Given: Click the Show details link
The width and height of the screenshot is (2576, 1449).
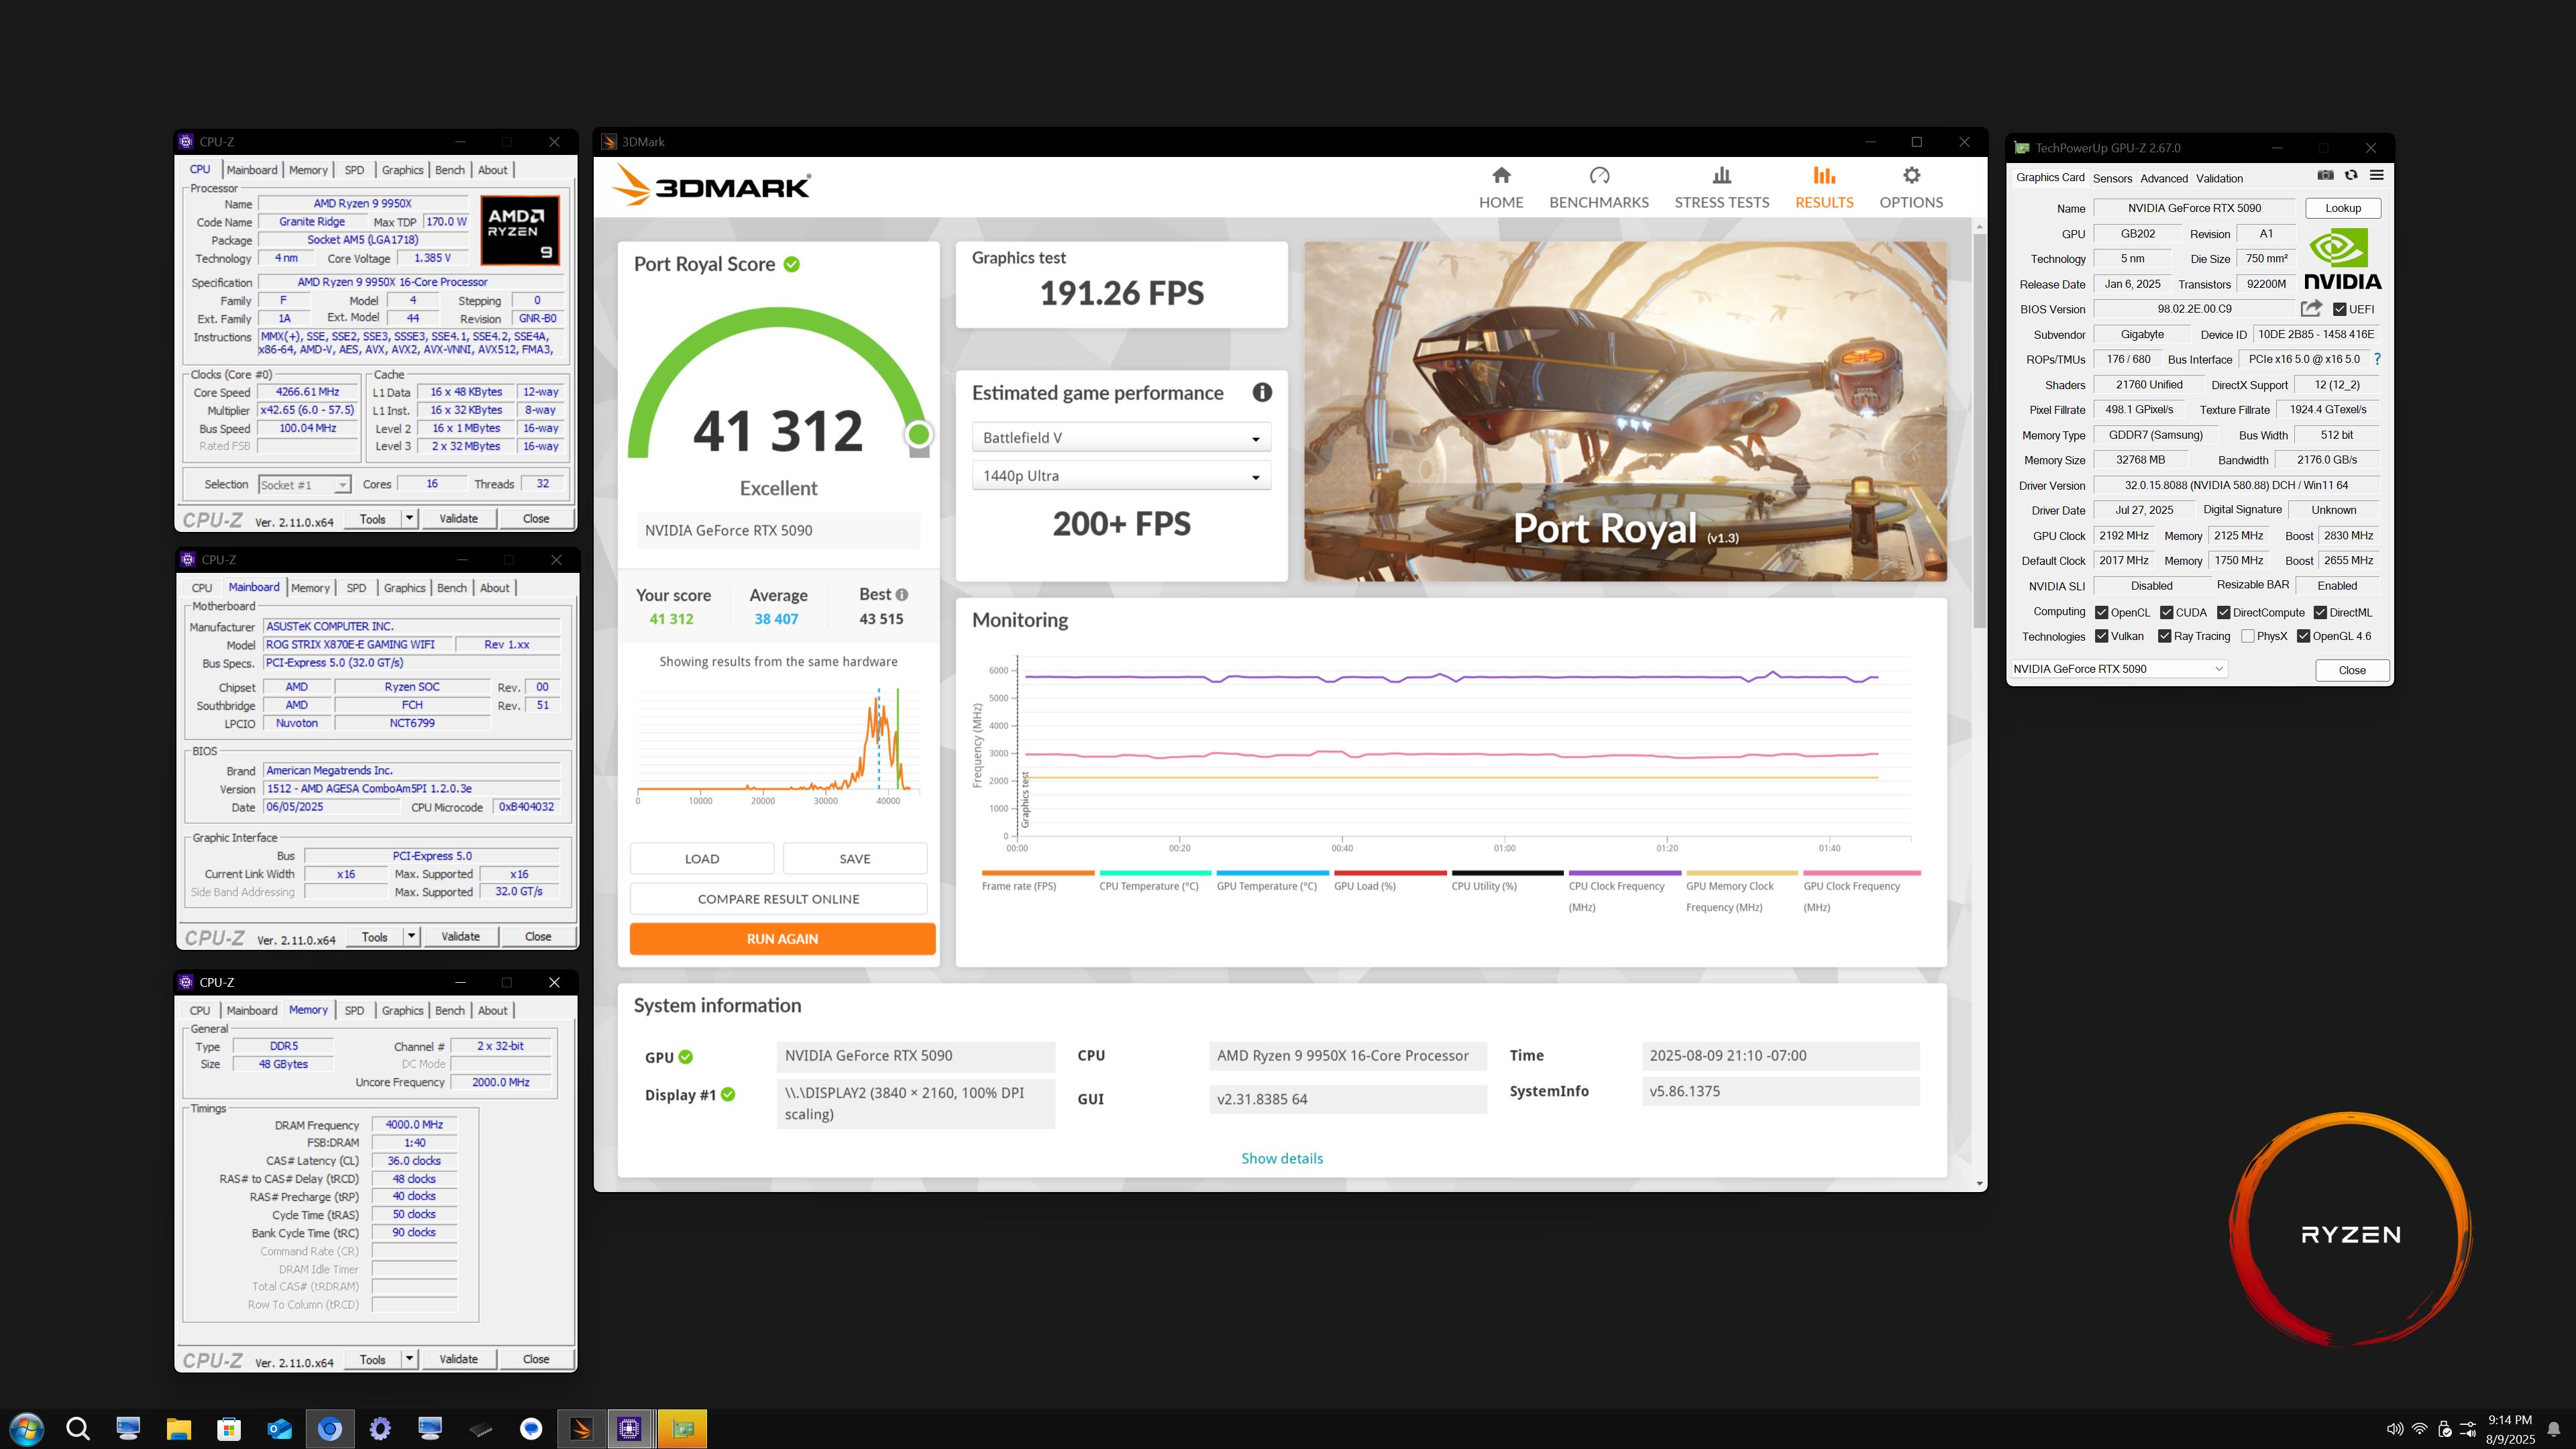Looking at the screenshot, I should tap(1281, 1158).
